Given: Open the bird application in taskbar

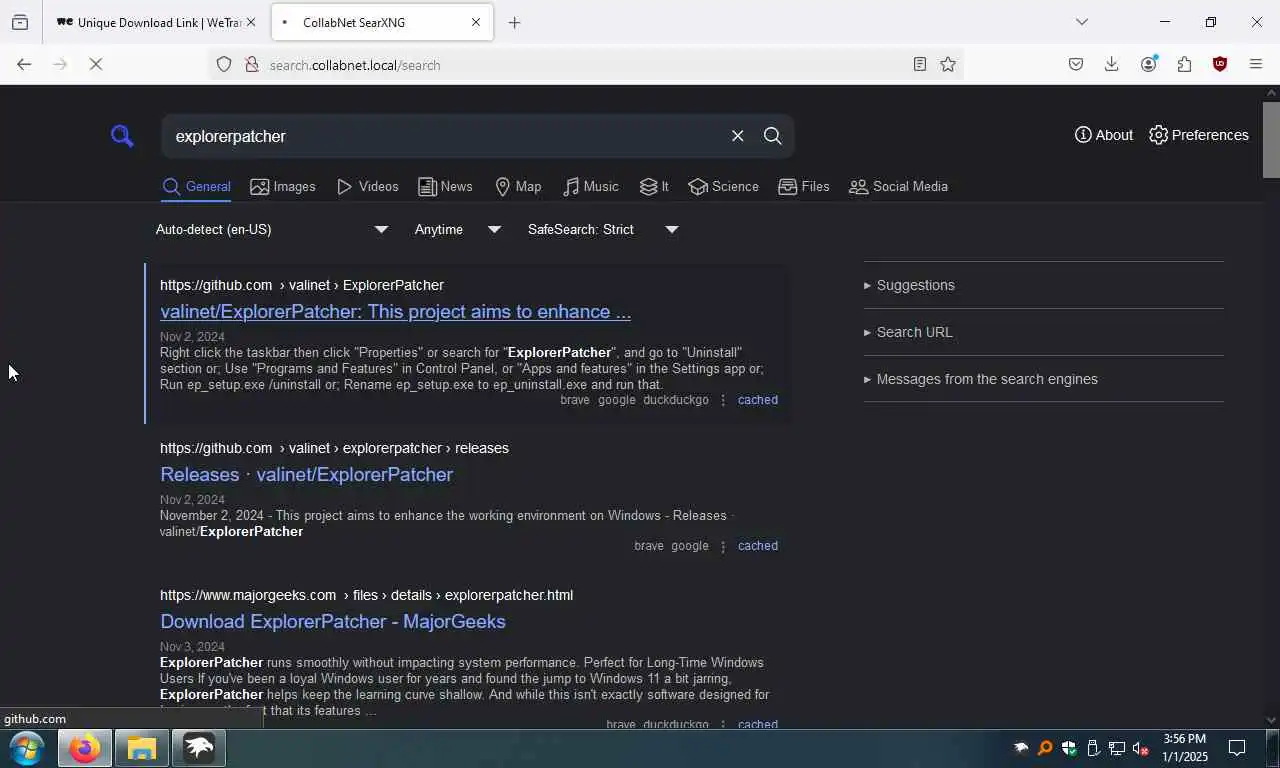Looking at the screenshot, I should coord(199,748).
